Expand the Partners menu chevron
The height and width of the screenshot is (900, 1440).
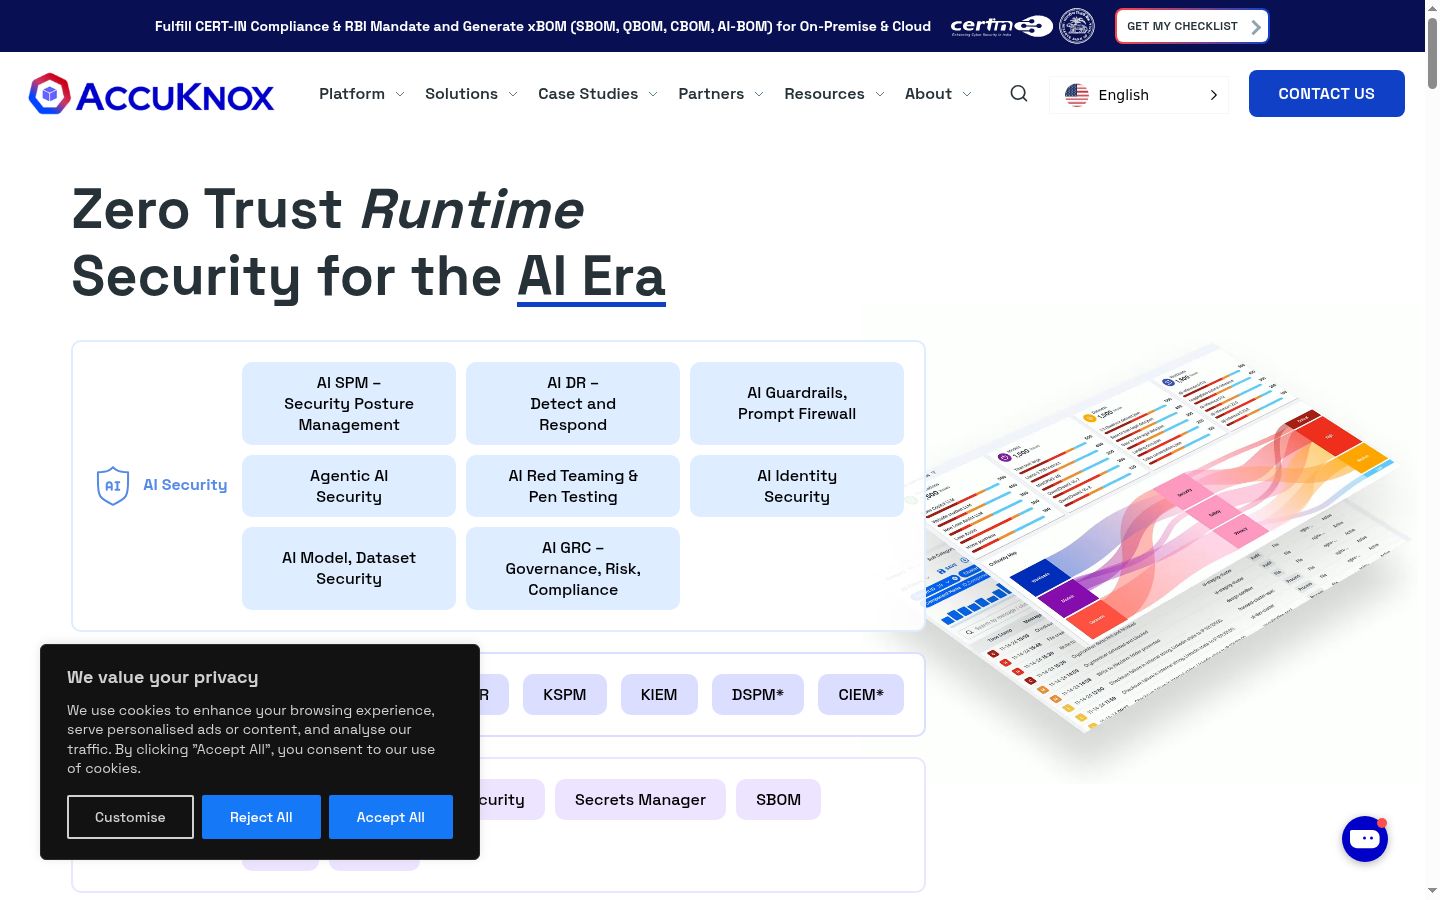click(759, 94)
